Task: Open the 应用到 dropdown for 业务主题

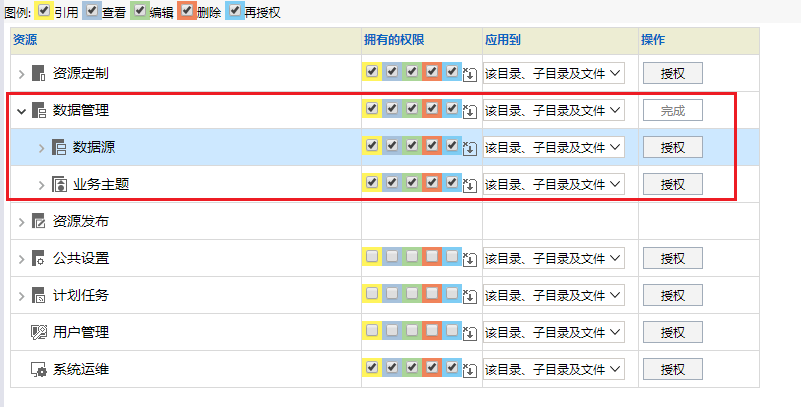Action: [x=554, y=184]
